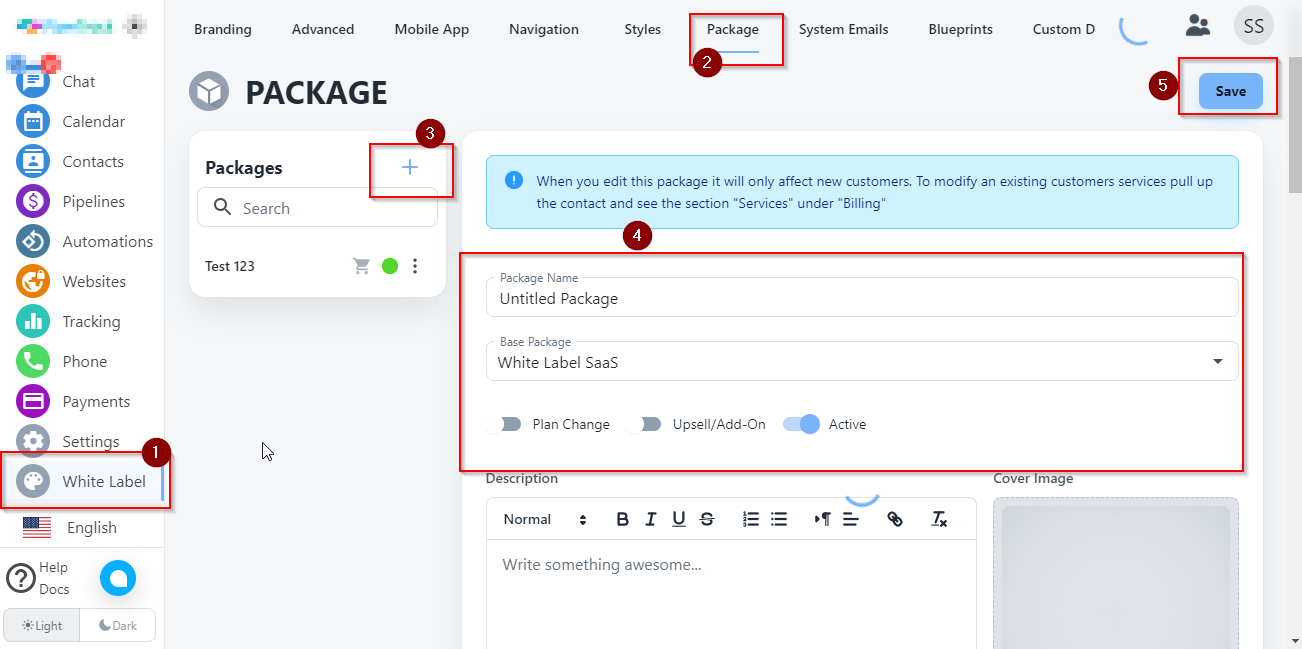Open the English language selector
This screenshot has height=649, width=1302.
(80, 527)
